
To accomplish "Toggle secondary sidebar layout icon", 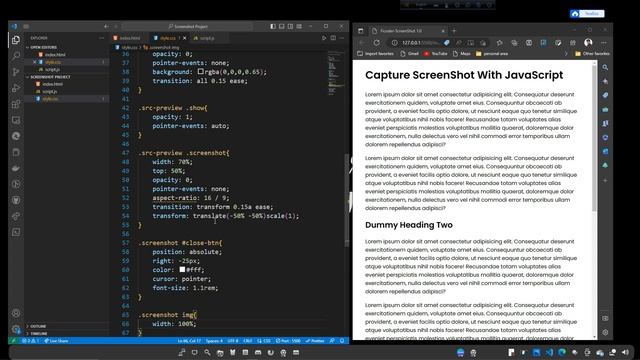I will 290,27.
